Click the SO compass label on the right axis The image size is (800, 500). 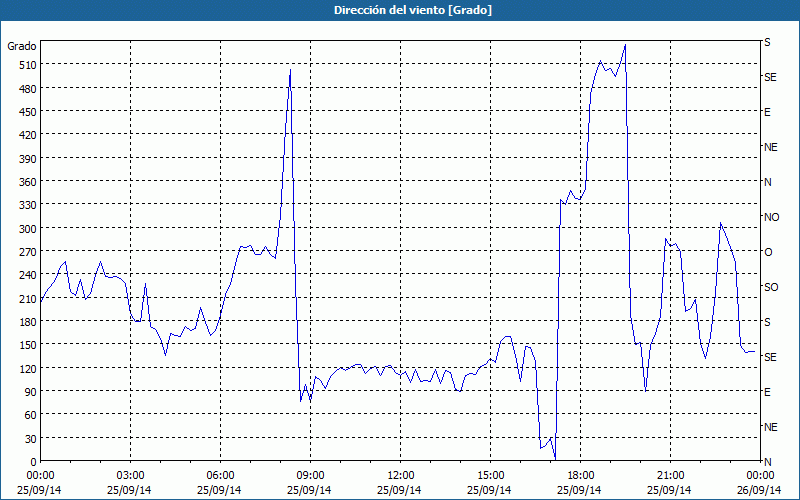click(x=771, y=287)
